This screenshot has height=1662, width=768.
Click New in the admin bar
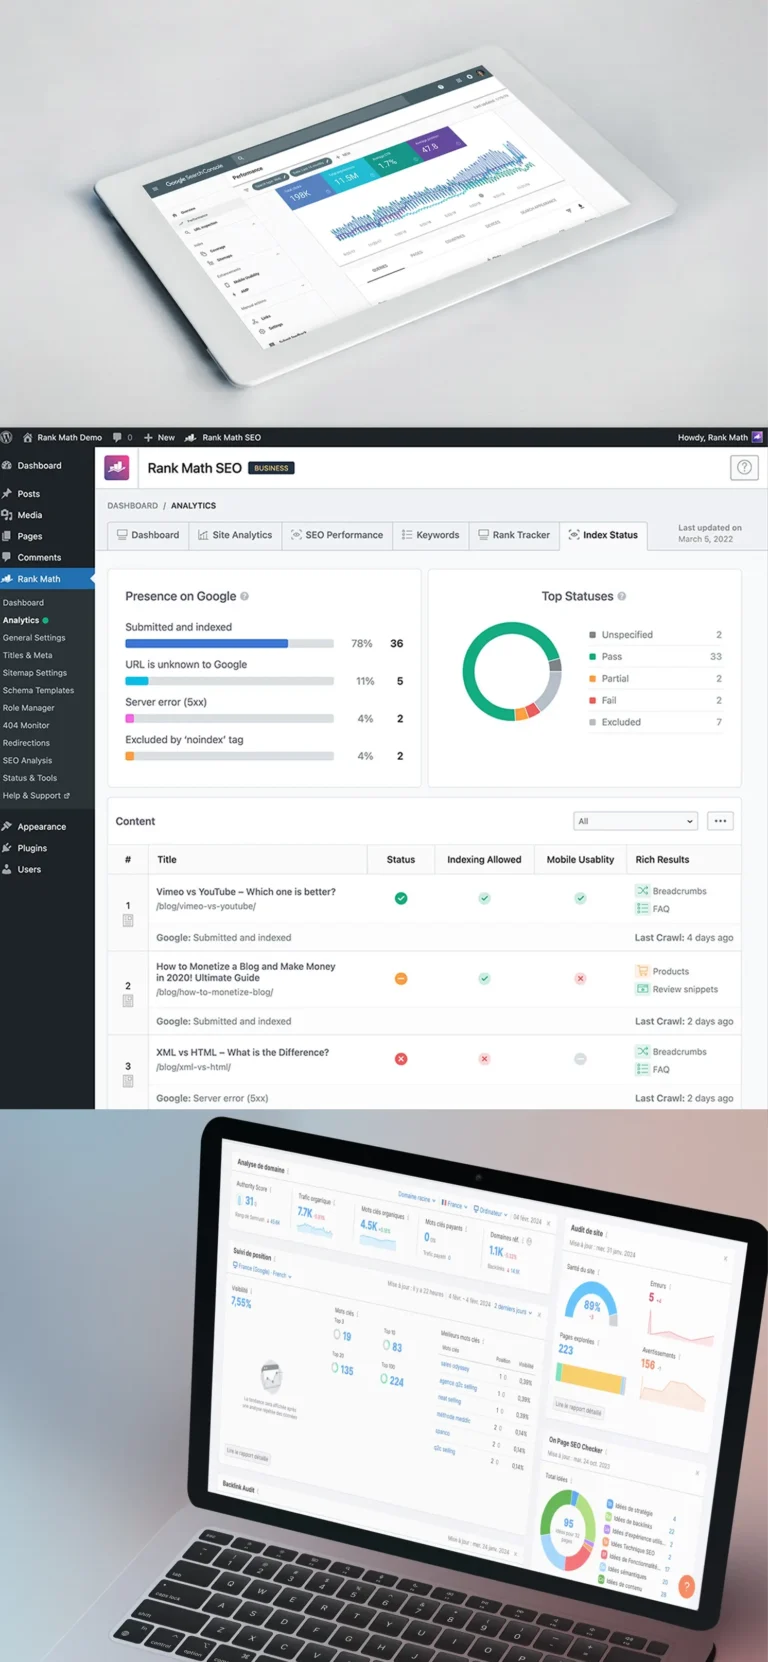pos(160,437)
